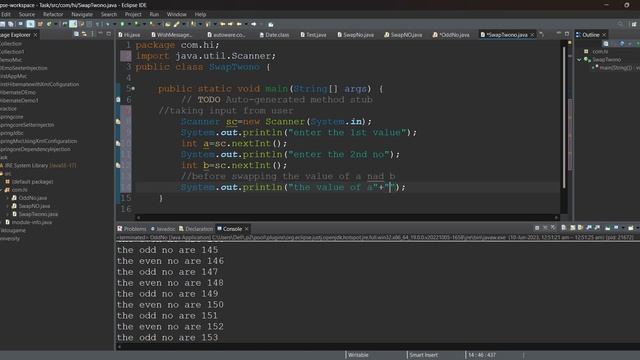This screenshot has height=360, width=640.
Task: Collapse the SwapTwono class in Outline
Action: (x=579, y=60)
